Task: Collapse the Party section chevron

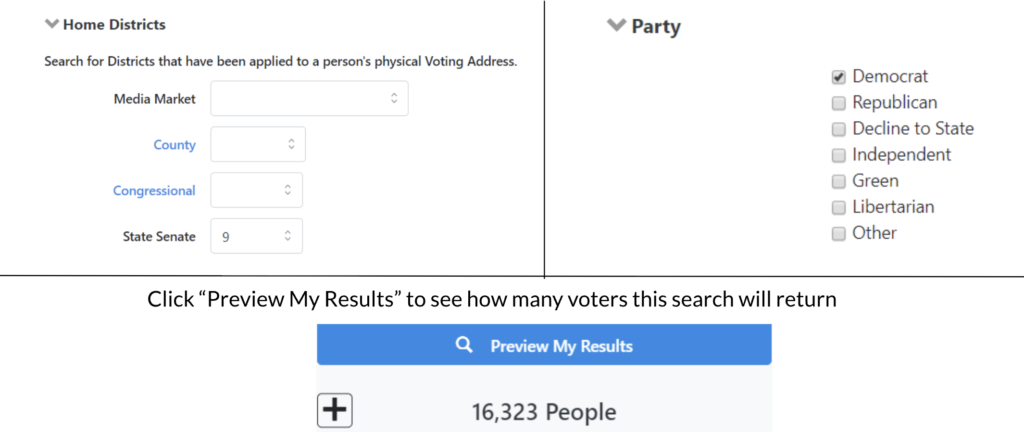Action: click(x=616, y=26)
